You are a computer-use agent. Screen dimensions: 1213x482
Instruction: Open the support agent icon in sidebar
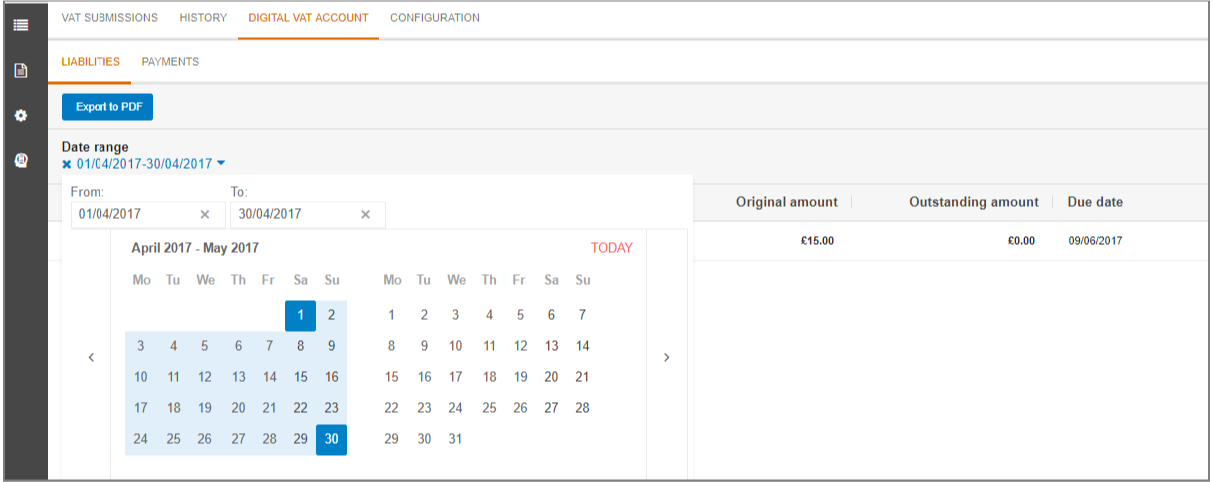pos(20,160)
